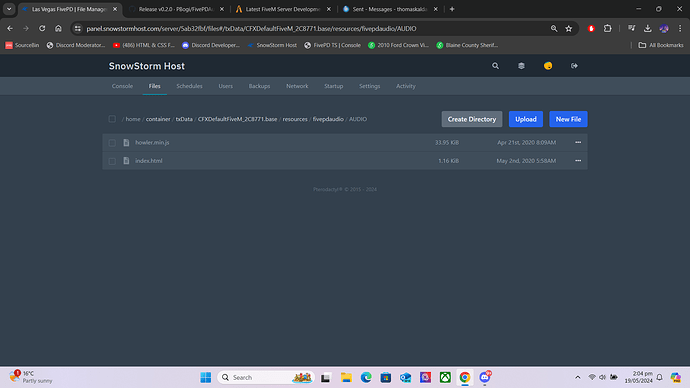690x388 pixels.
Task: Go to CFXDefaultFiveM_2C8771.base breadcrumb
Action: (237, 119)
